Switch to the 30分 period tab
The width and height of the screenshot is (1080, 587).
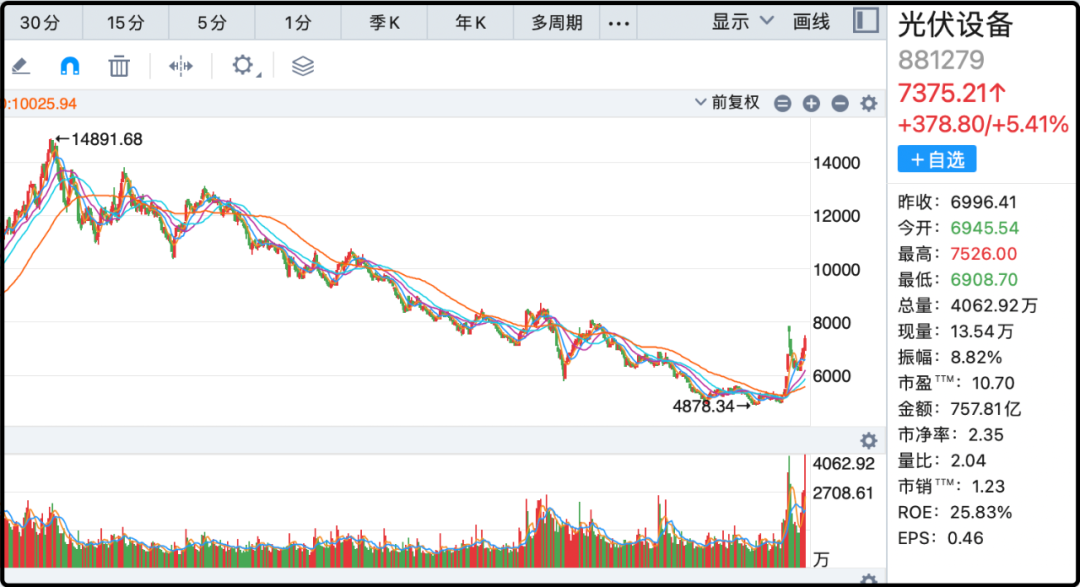40,22
